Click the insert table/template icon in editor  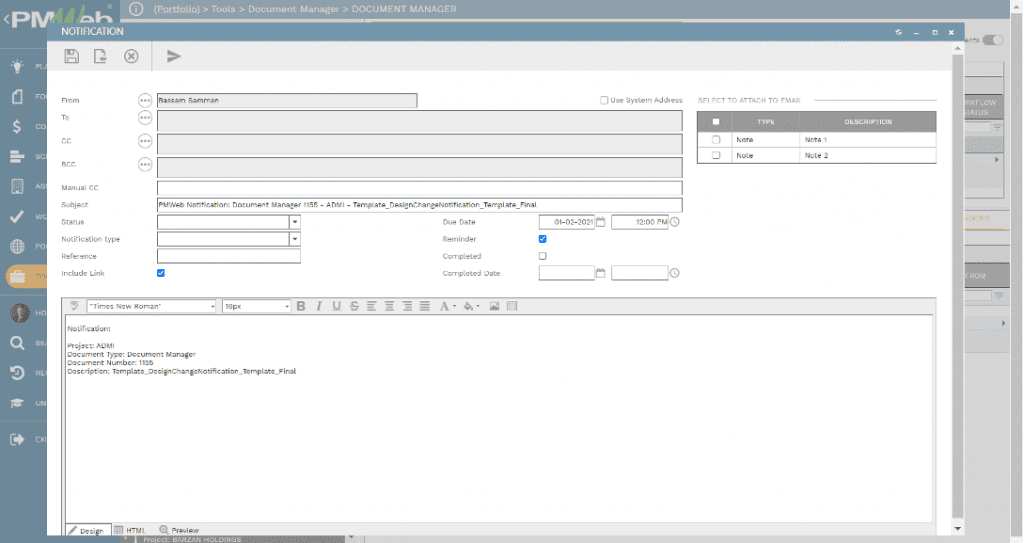pyautogui.click(x=512, y=306)
